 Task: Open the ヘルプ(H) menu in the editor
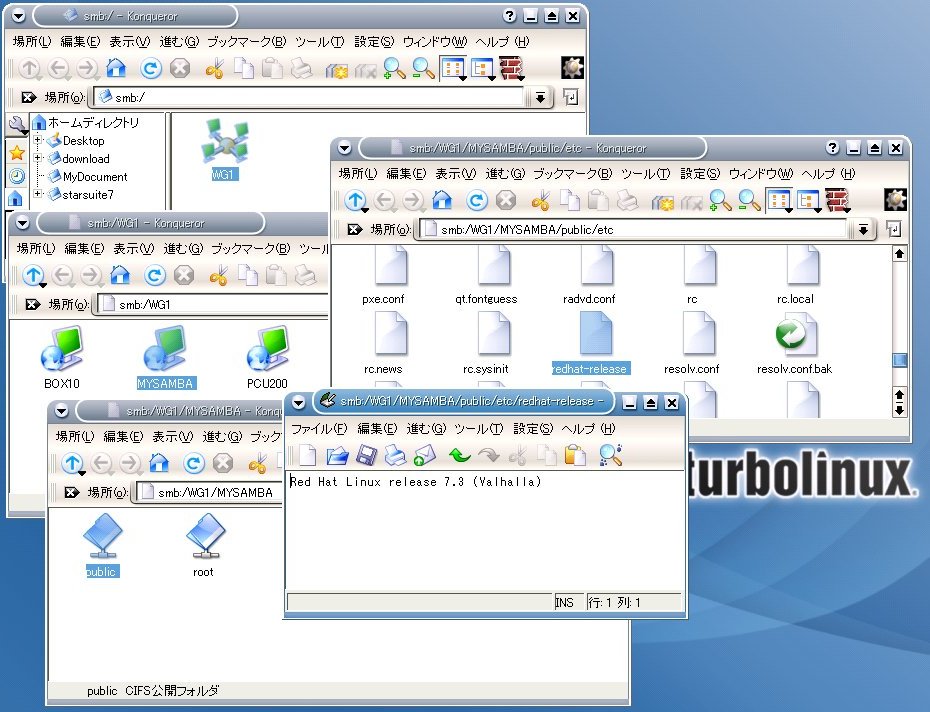(x=588, y=428)
